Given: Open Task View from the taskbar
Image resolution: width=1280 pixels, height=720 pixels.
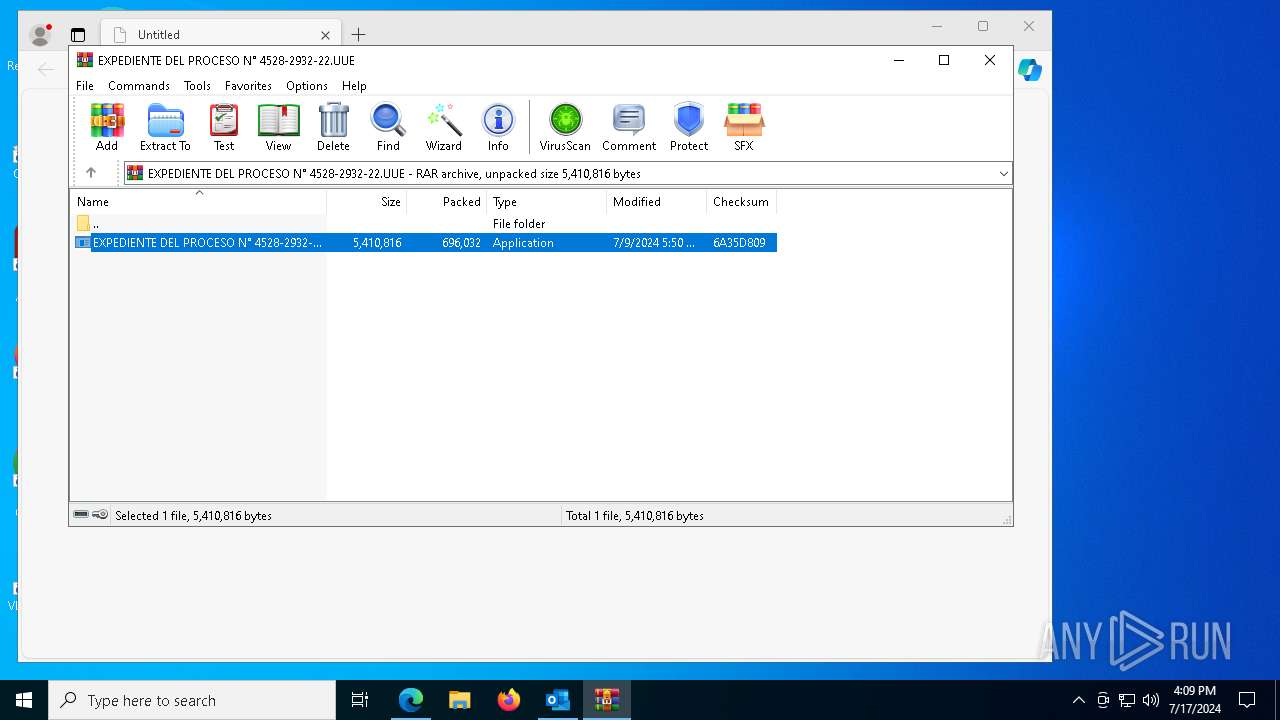Looking at the screenshot, I should pyautogui.click(x=360, y=700).
